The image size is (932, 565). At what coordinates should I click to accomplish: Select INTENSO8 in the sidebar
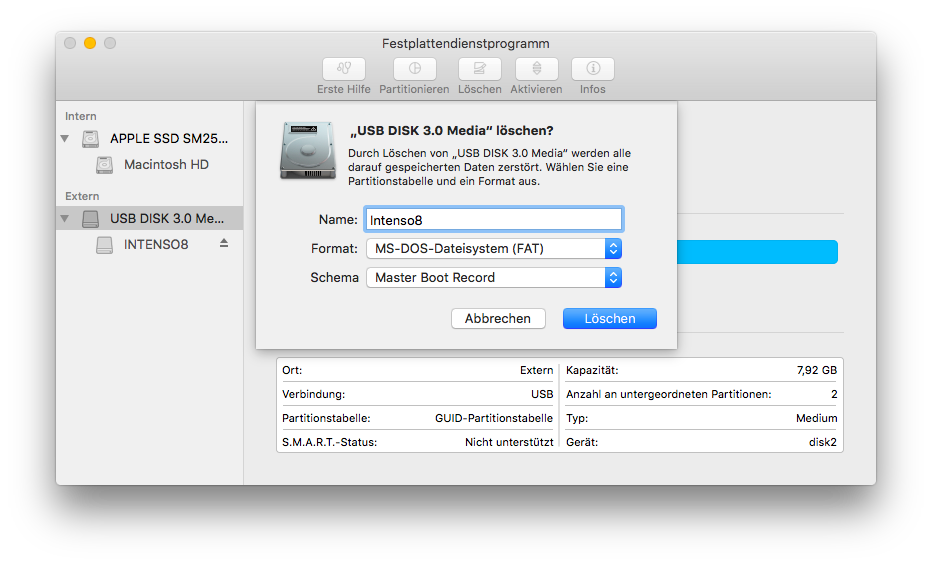pos(156,244)
